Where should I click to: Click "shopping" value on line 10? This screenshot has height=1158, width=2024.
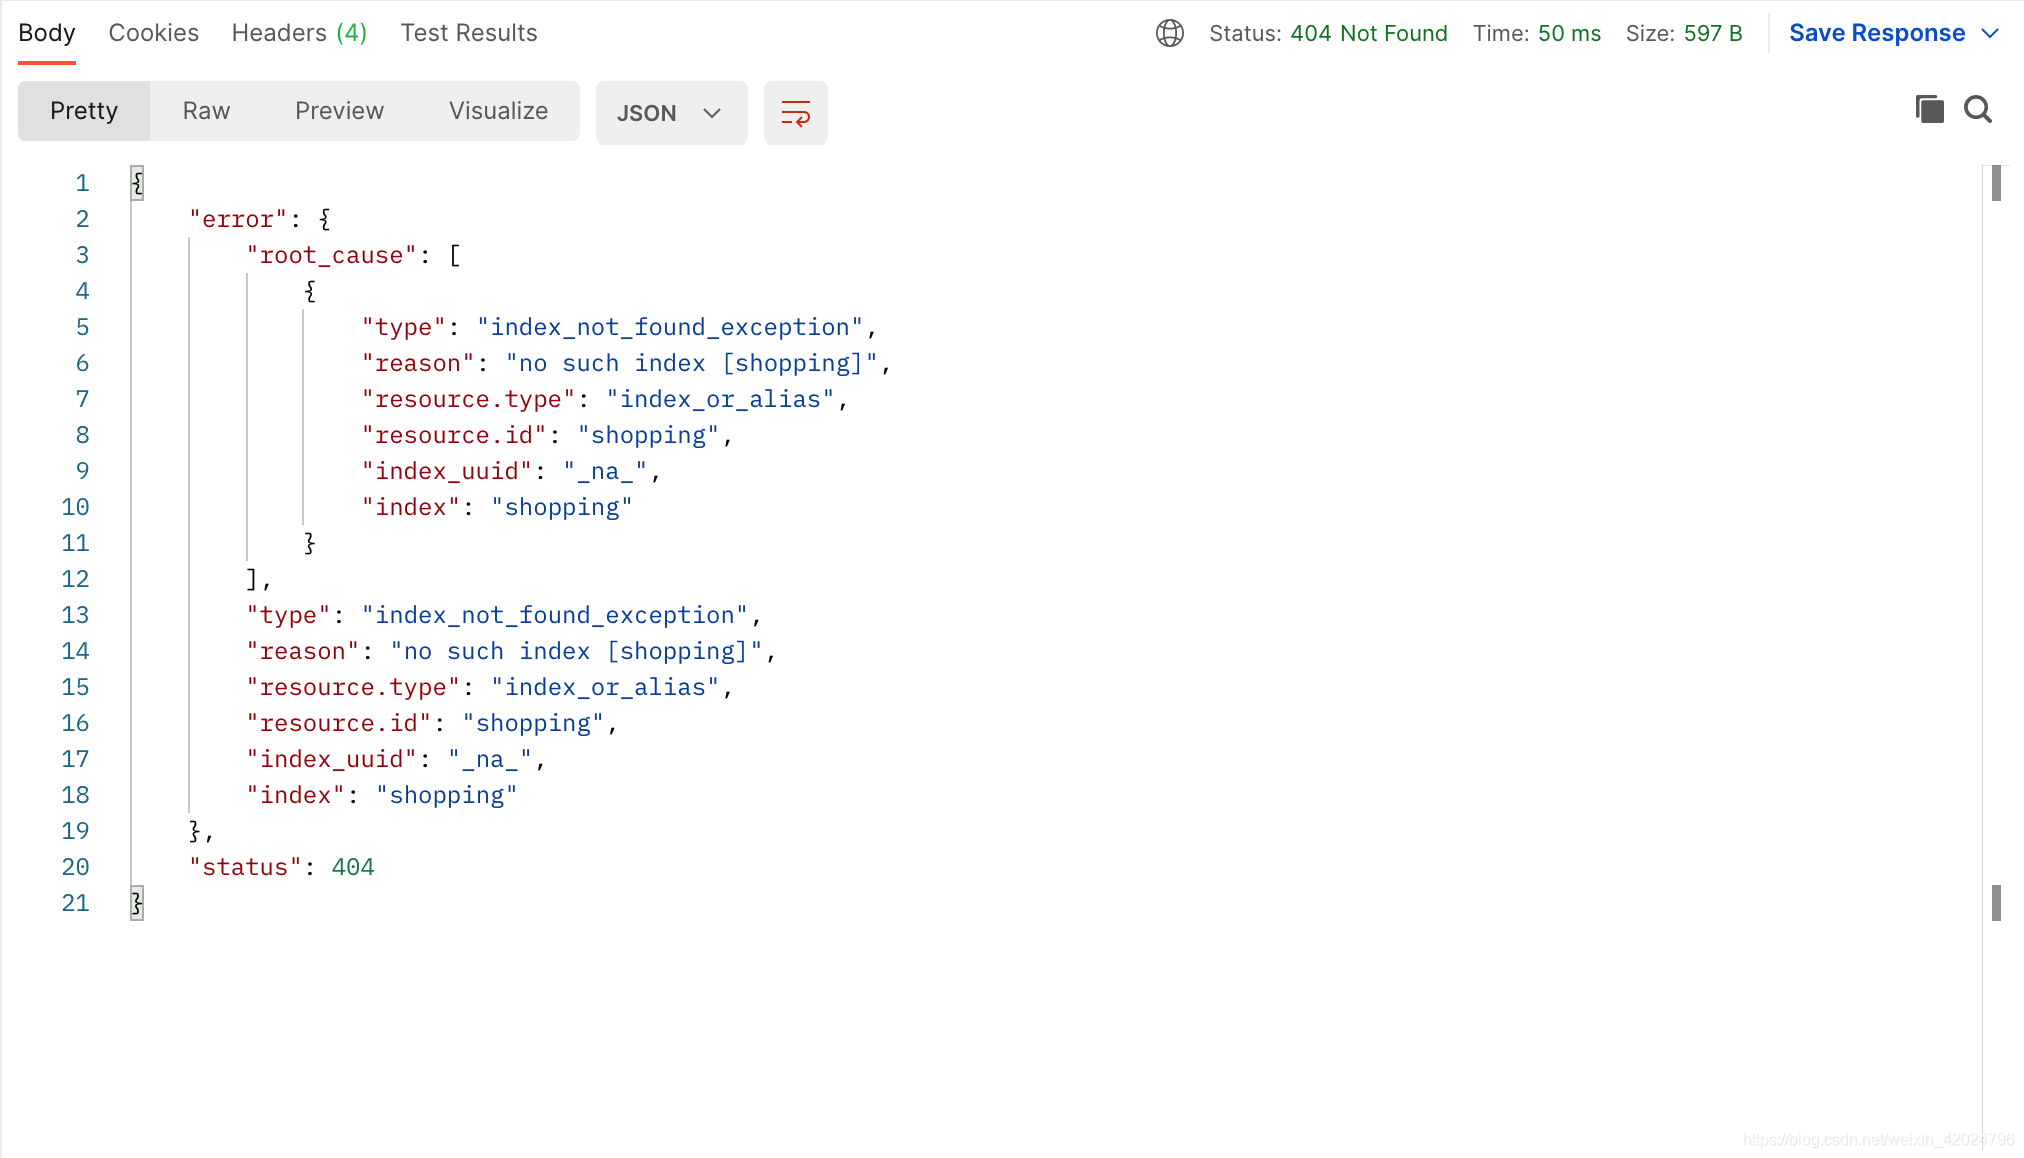562,507
